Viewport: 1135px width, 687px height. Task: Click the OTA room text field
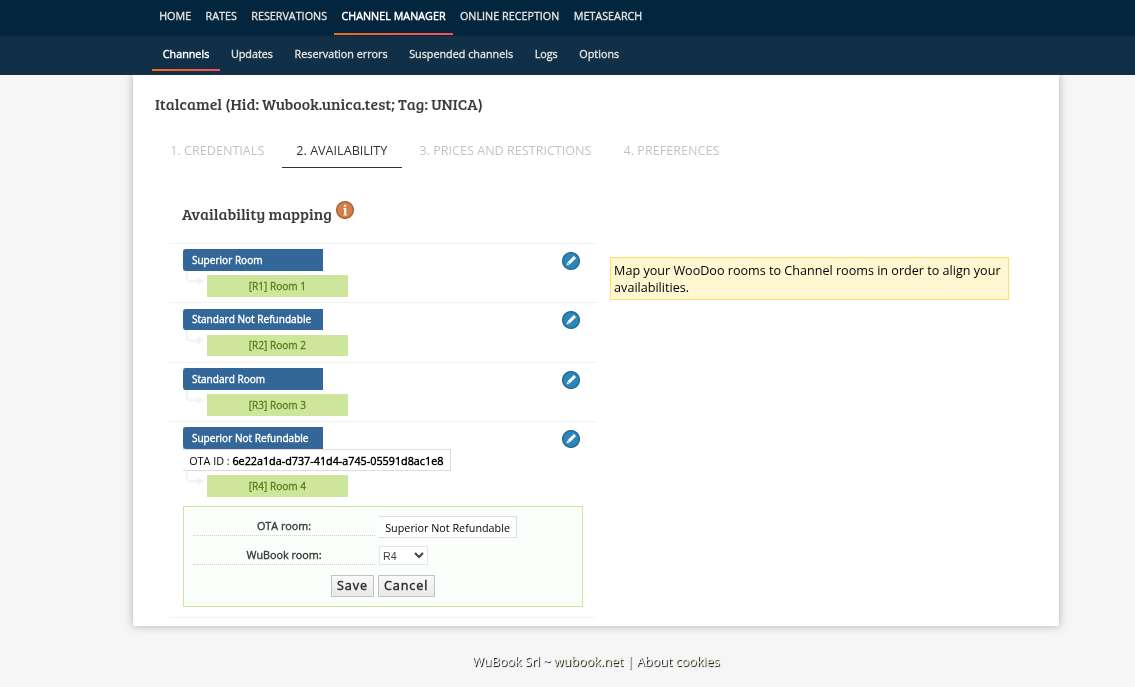447,528
